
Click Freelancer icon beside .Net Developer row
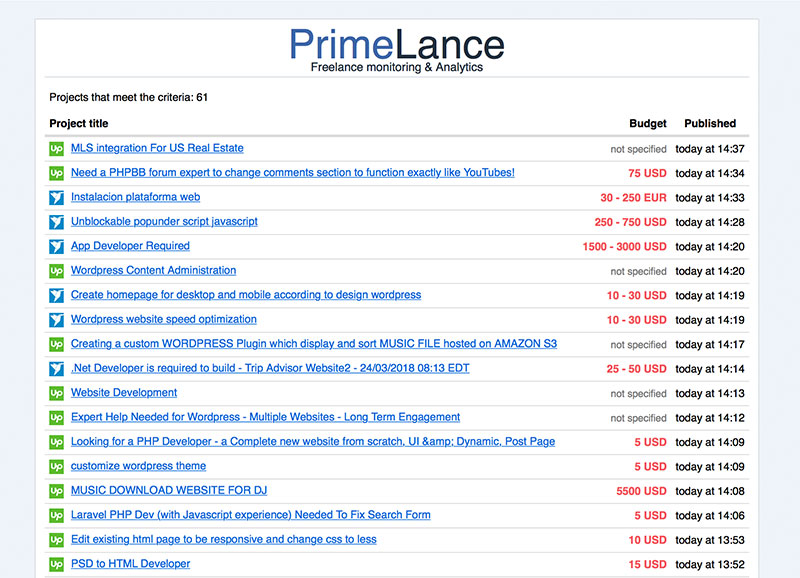click(x=56, y=369)
